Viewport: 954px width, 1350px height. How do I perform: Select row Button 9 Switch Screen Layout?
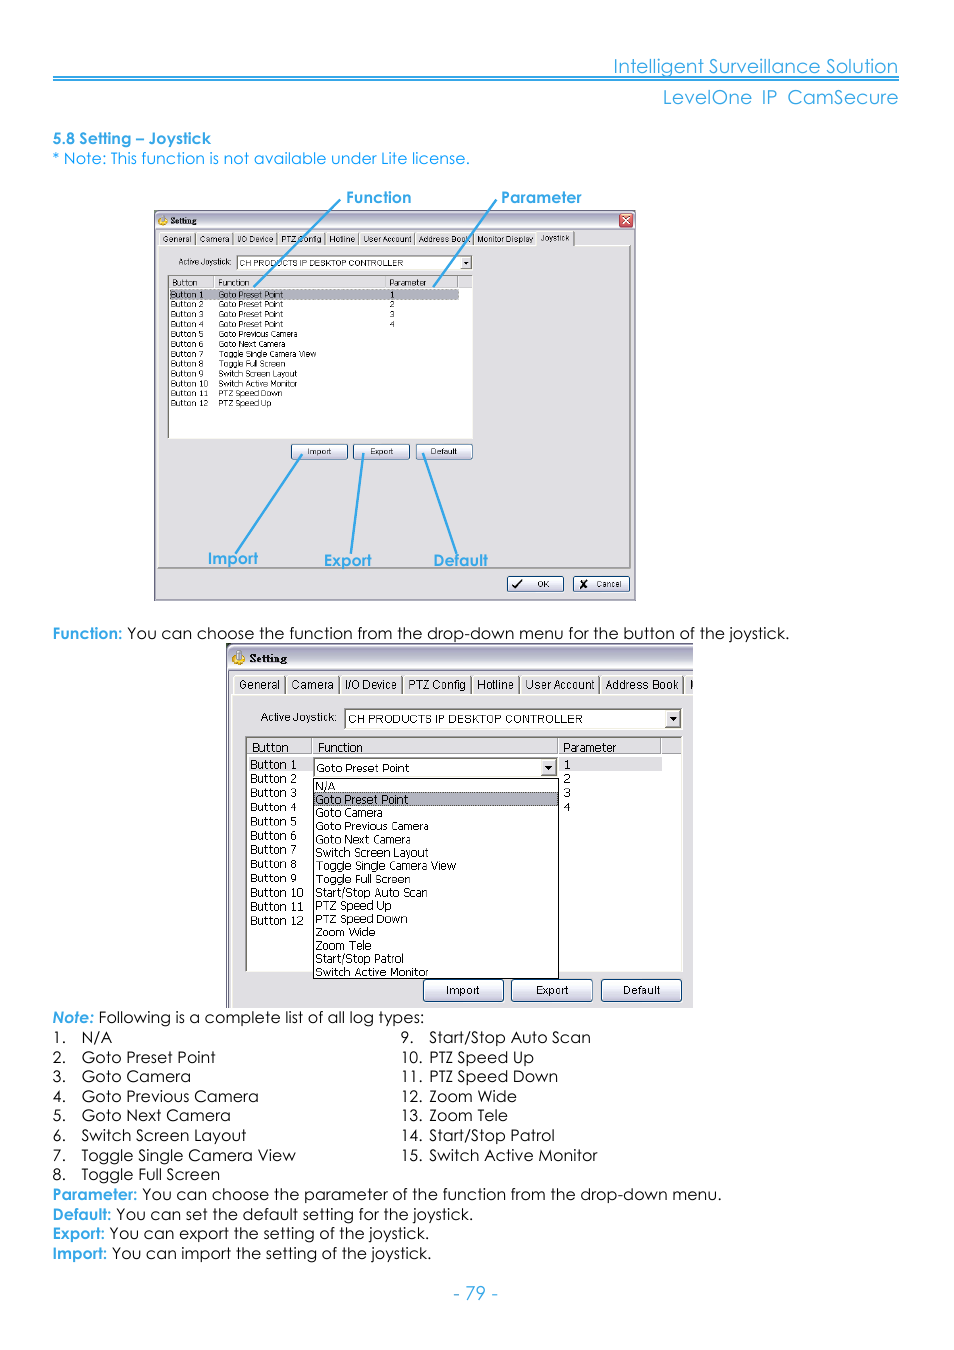(314, 374)
